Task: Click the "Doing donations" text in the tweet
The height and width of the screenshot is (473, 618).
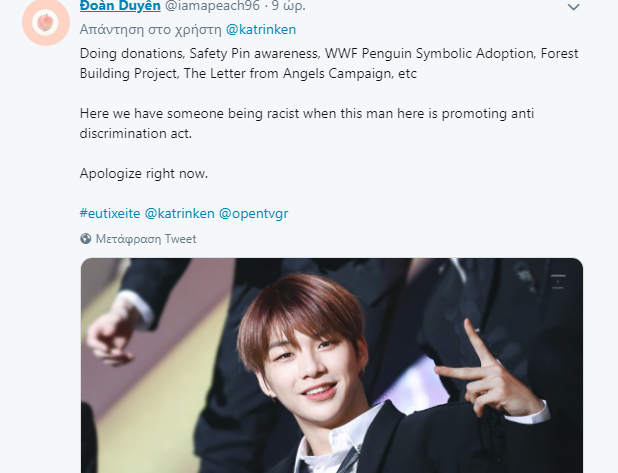Action: [127, 52]
